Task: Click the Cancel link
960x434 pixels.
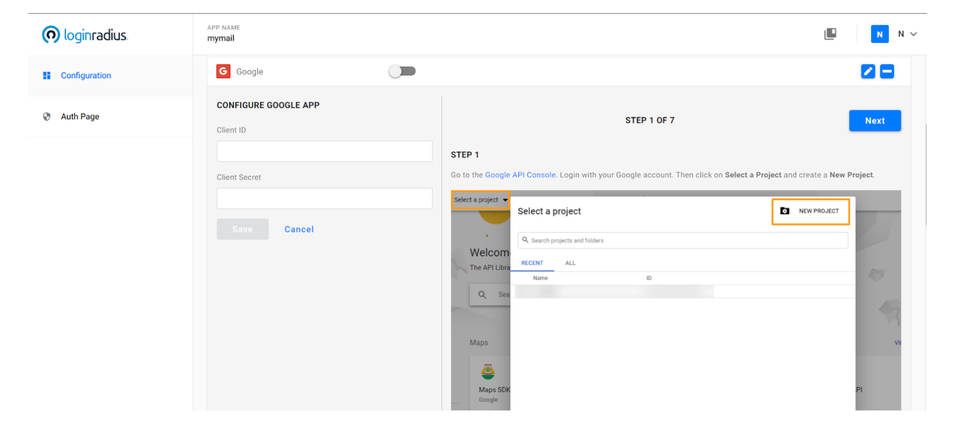Action: (299, 230)
